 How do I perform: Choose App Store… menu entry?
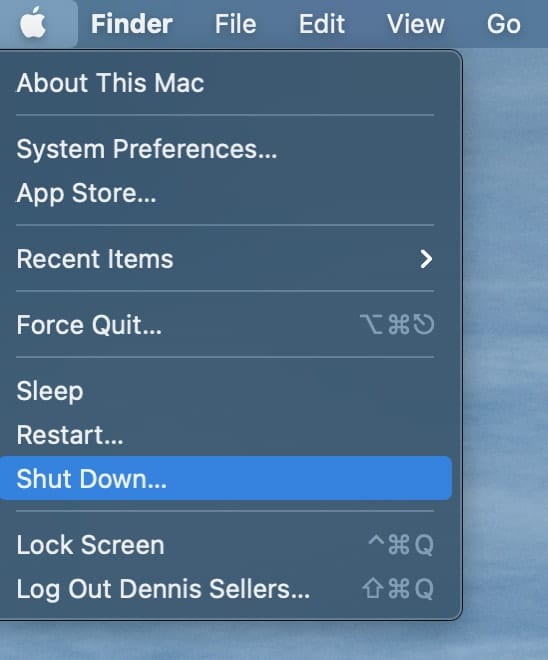[225, 193]
